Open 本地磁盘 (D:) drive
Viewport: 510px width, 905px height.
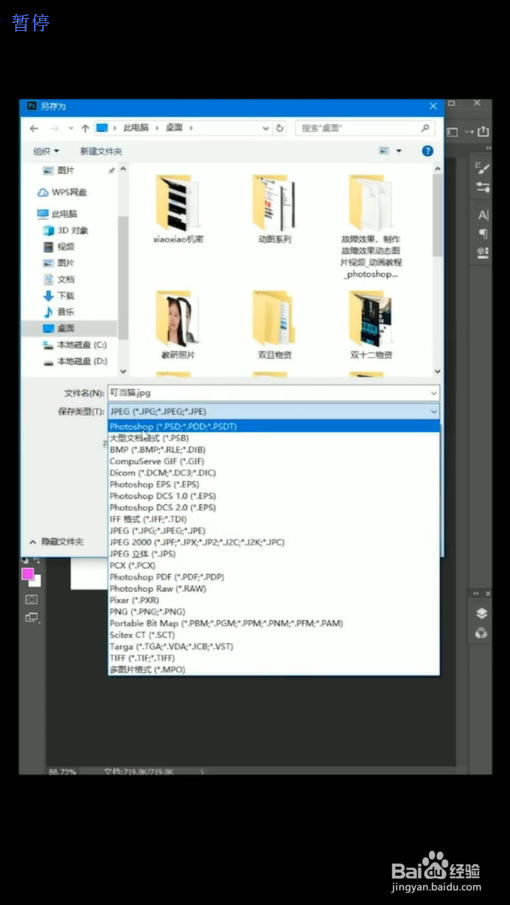(x=75, y=361)
